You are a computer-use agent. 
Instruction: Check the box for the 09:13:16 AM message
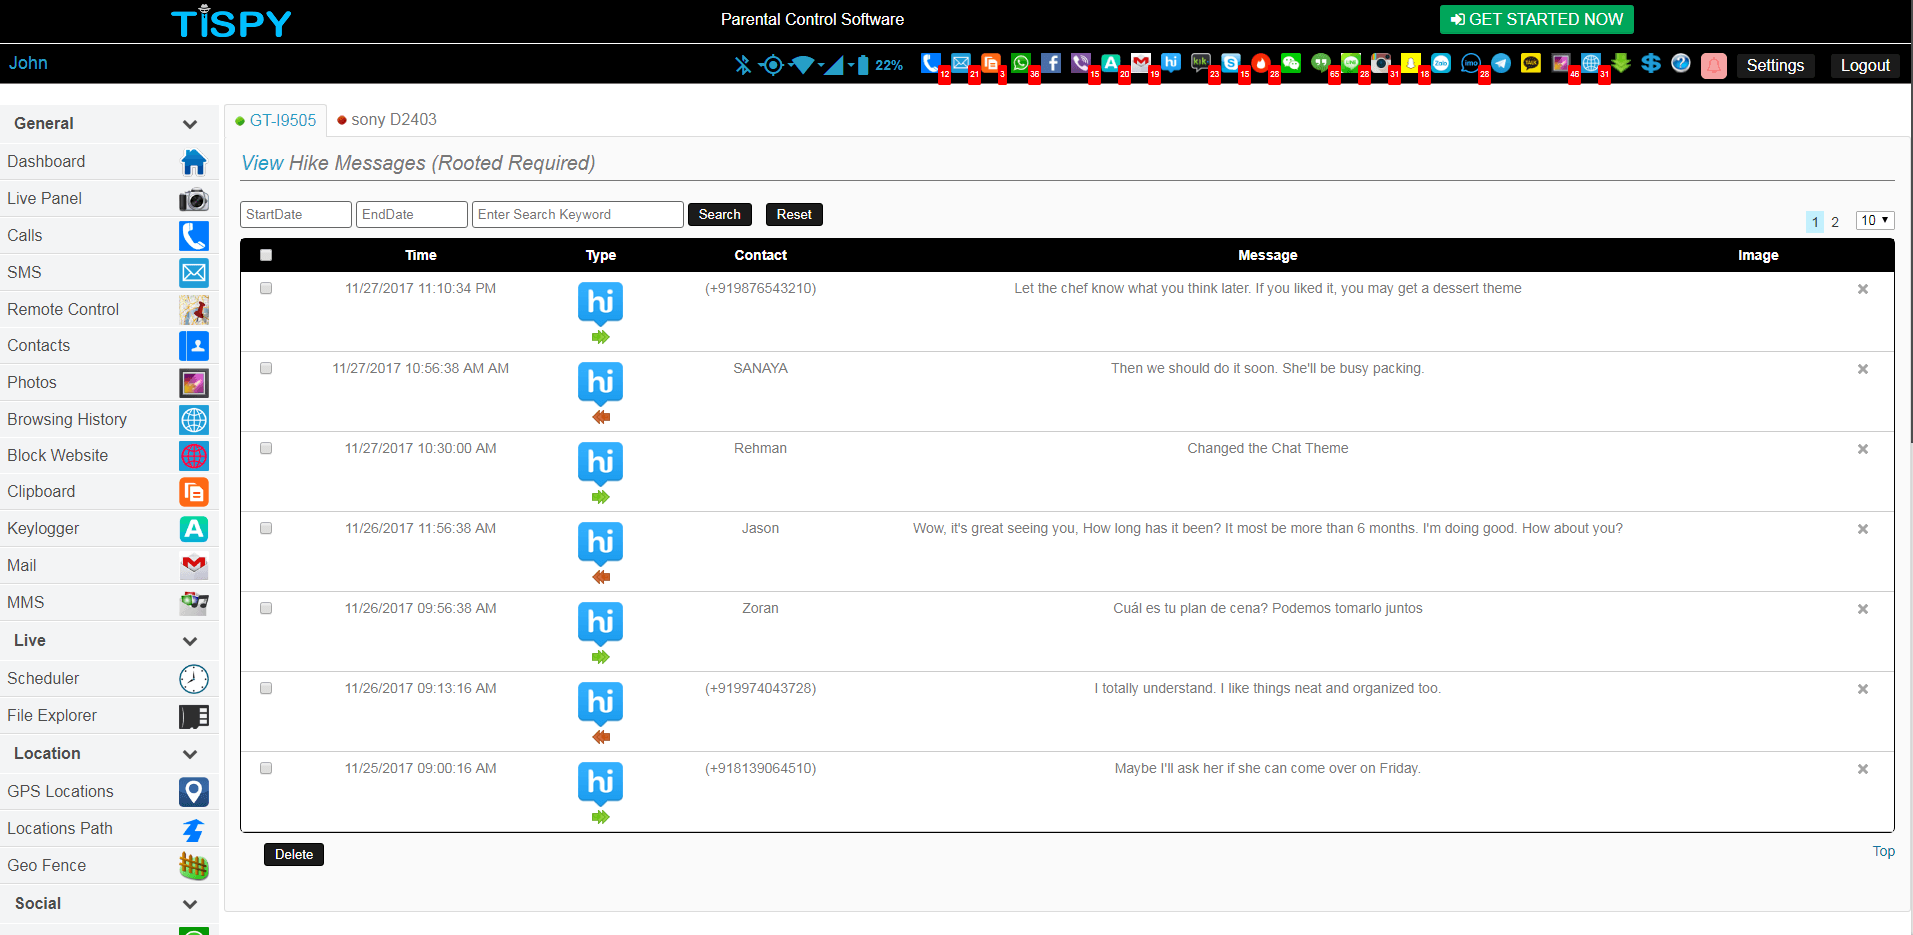click(x=266, y=688)
